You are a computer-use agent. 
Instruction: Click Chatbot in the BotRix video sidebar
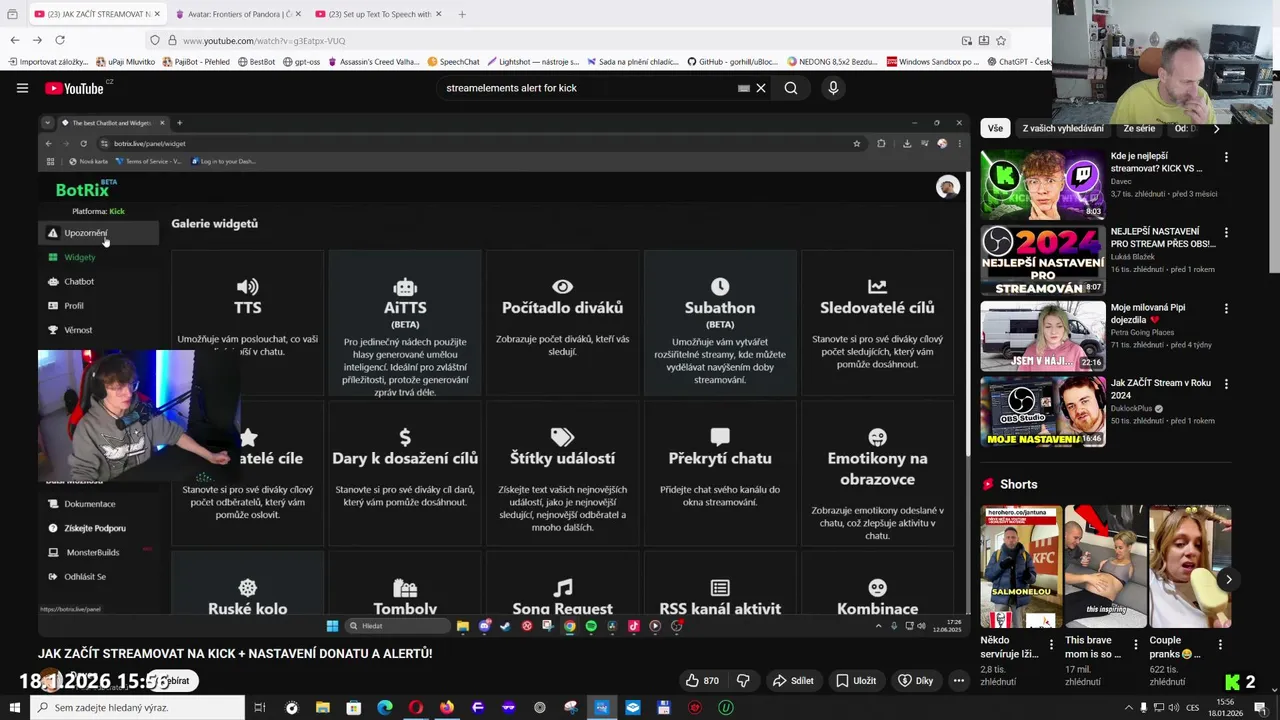tap(78, 281)
